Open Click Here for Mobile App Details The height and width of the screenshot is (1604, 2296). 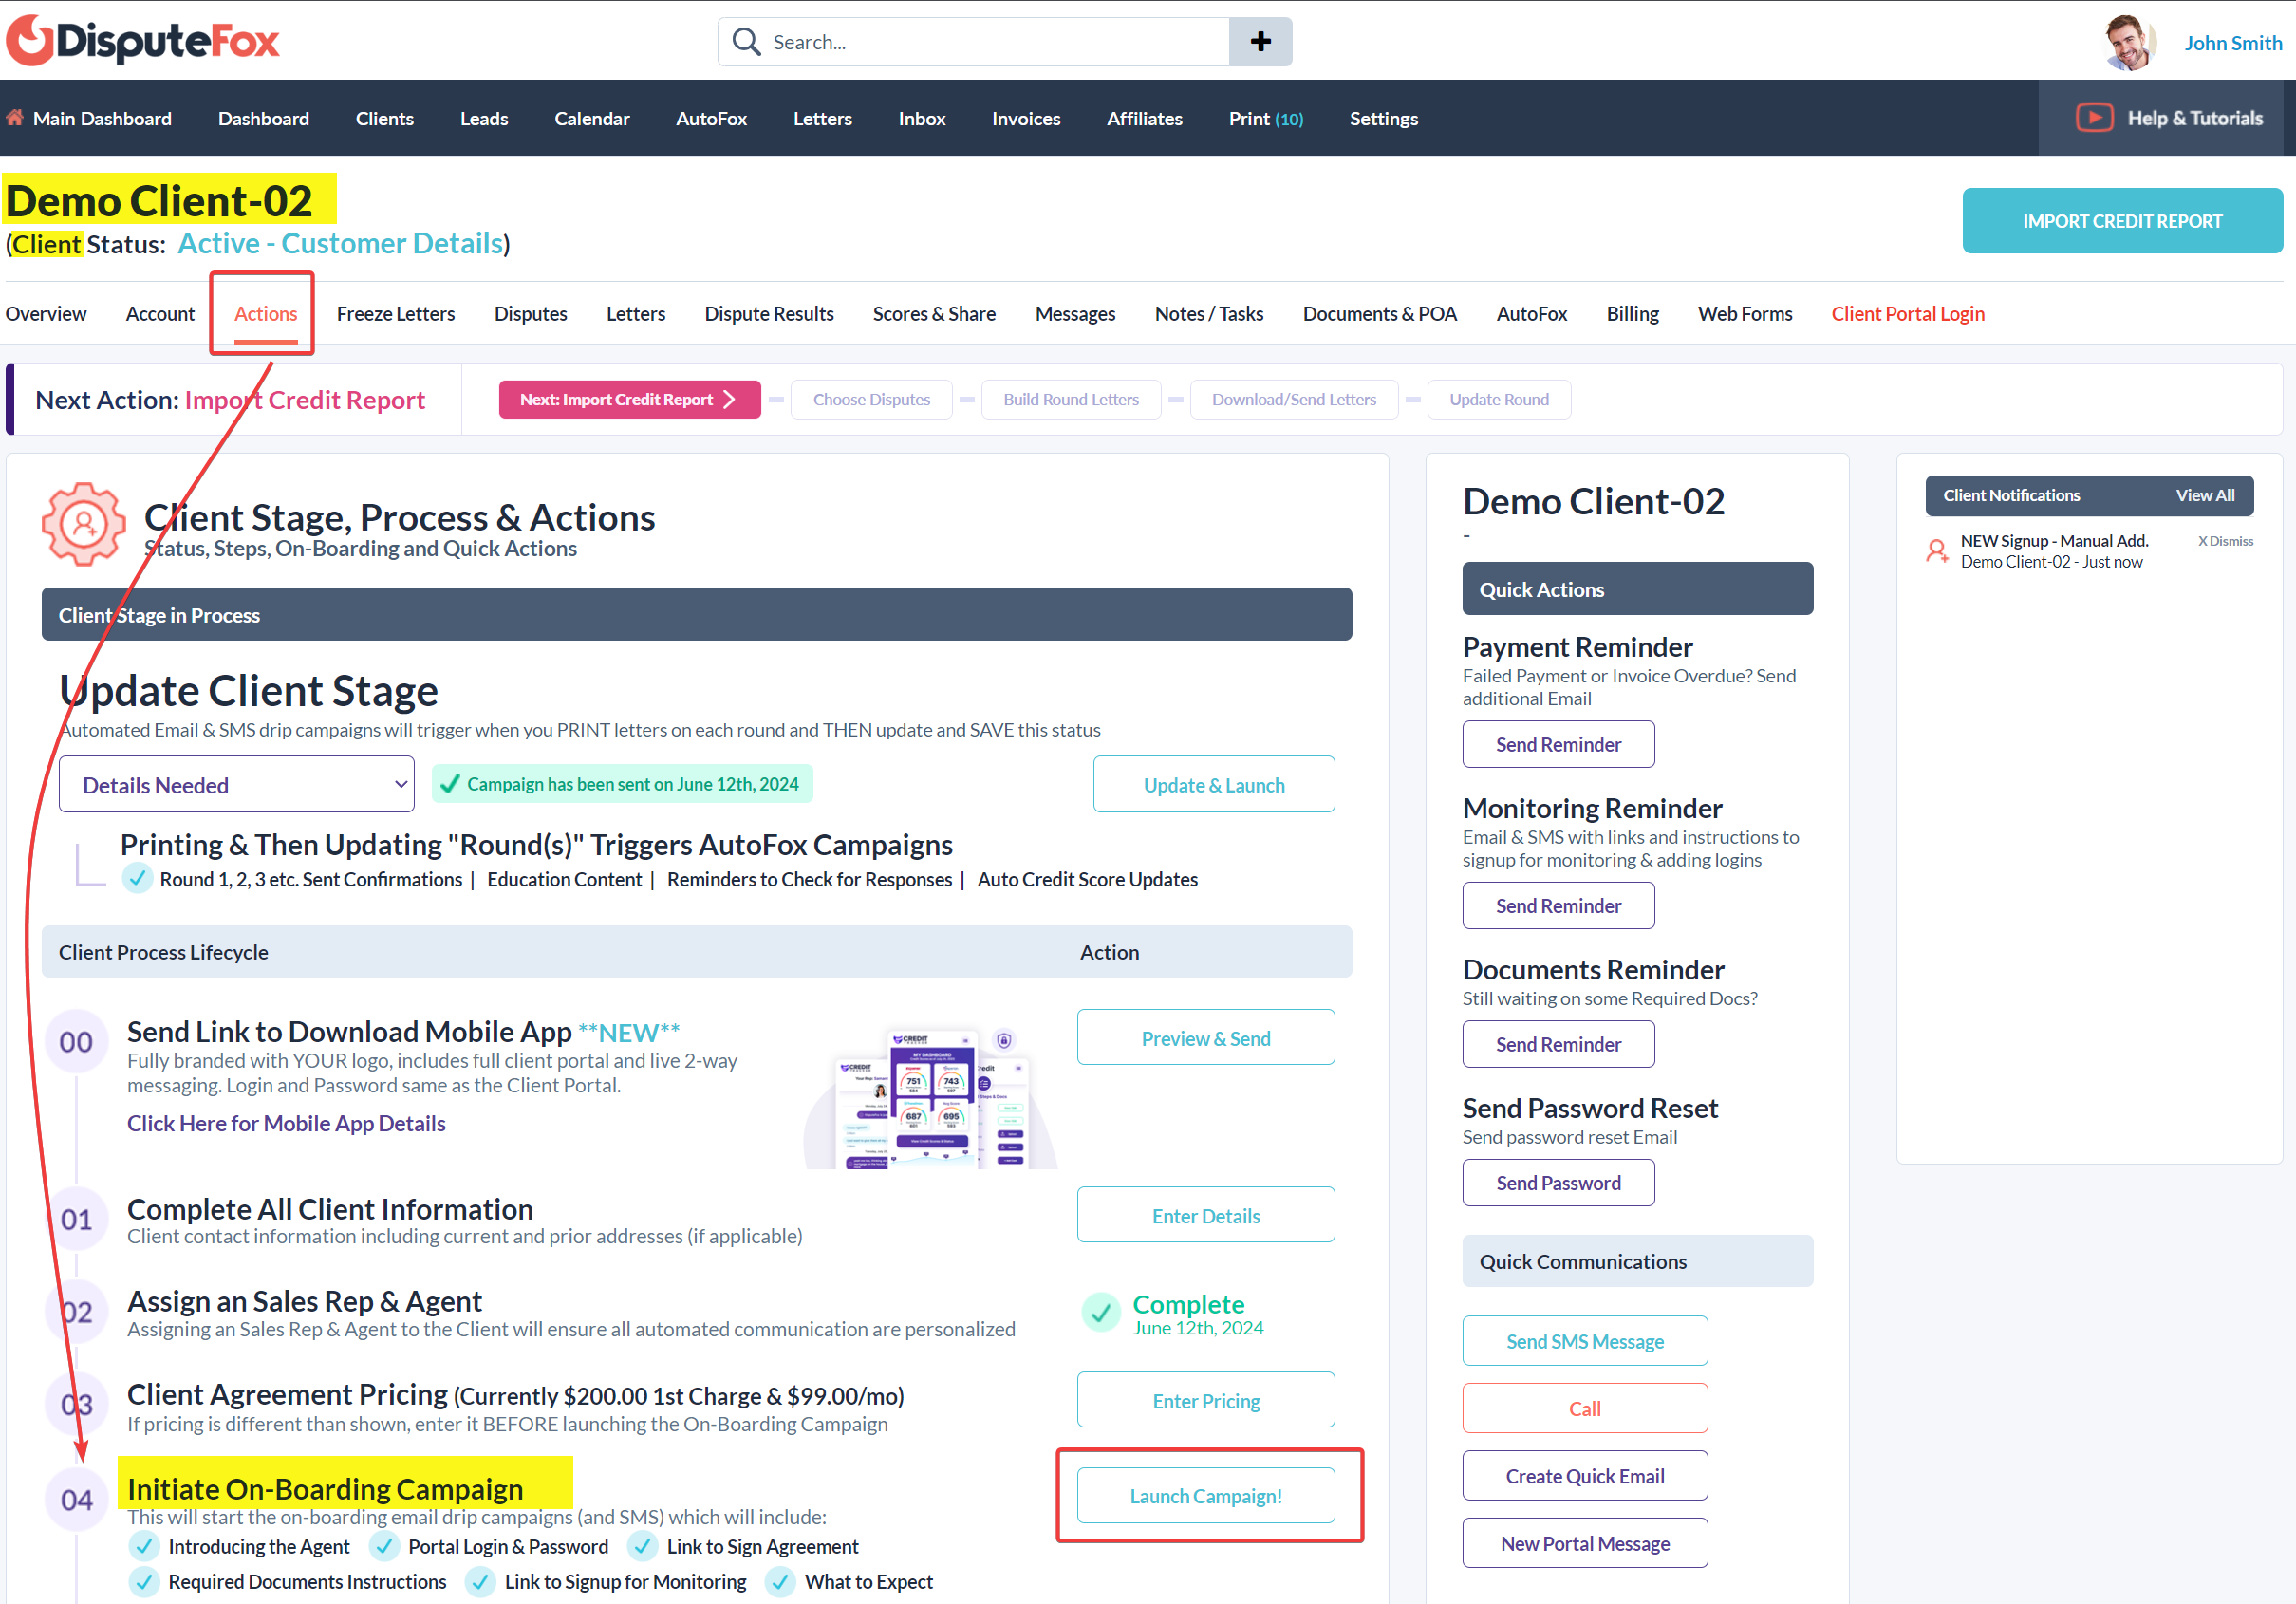pyautogui.click(x=286, y=1123)
